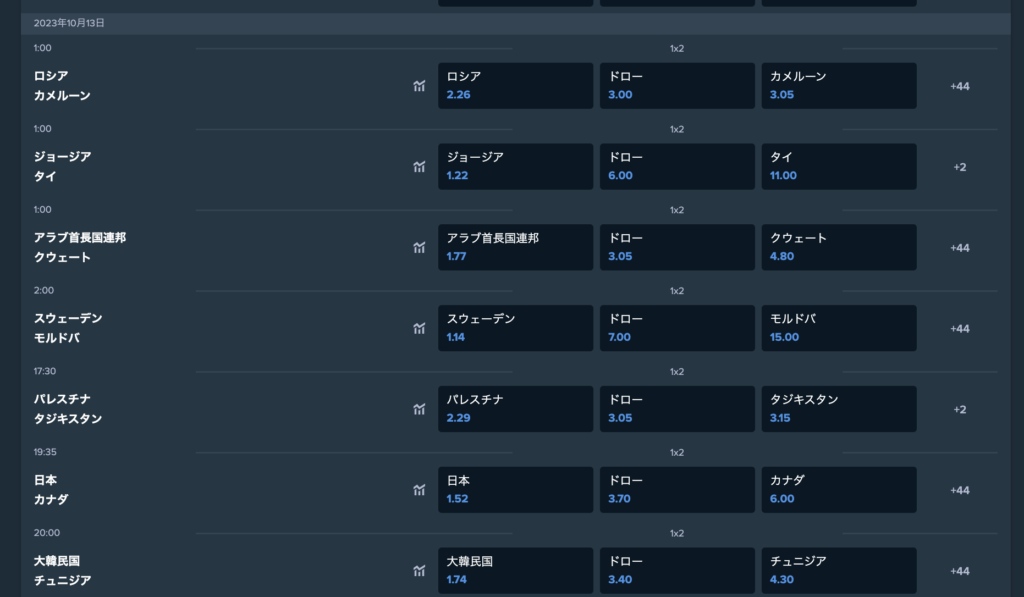The width and height of the screenshot is (1024, 597).
Task: Expand +44 markets for スウェーデン match
Action: click(x=959, y=329)
